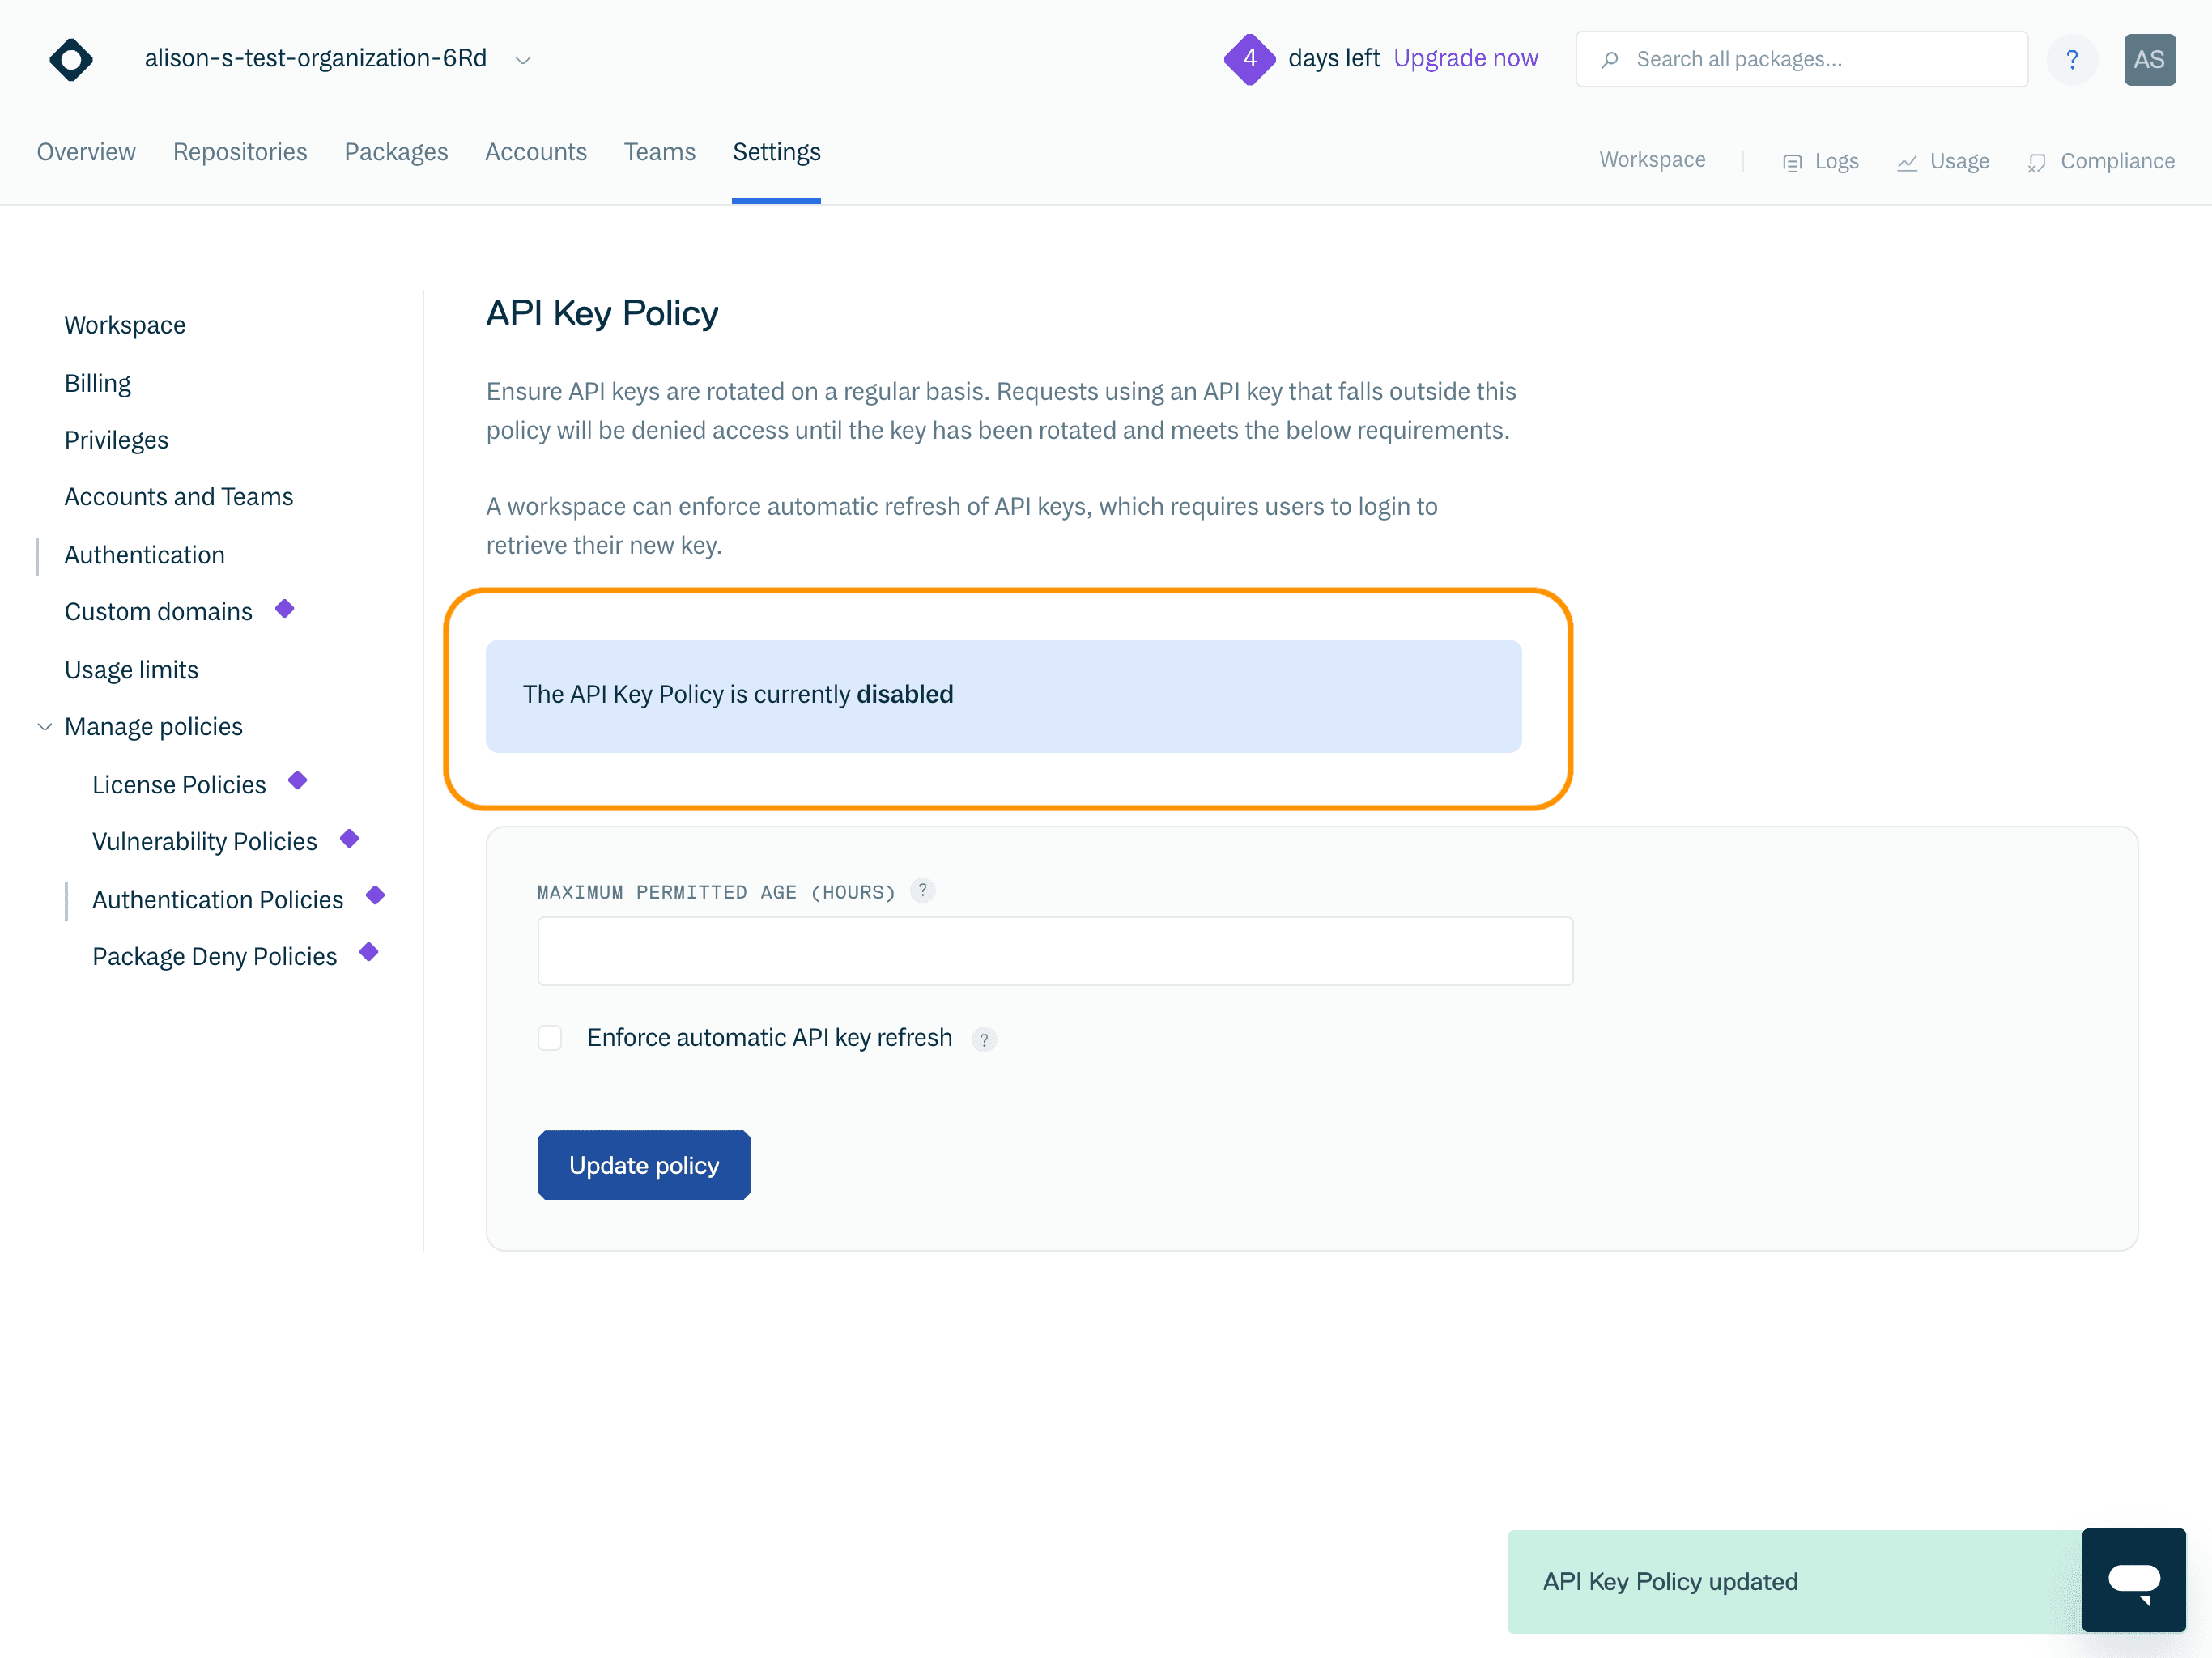Open the chat support widget
This screenshot has width=2212, height=1658.
pos(2133,1580)
